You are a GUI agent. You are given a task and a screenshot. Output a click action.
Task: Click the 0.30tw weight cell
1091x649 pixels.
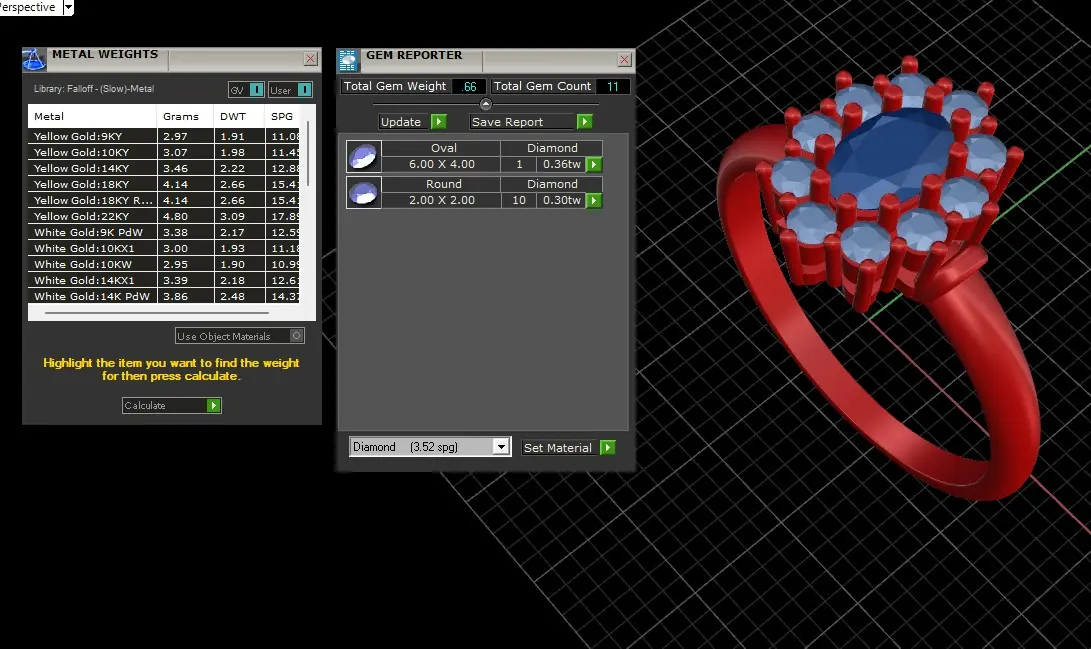click(x=561, y=200)
